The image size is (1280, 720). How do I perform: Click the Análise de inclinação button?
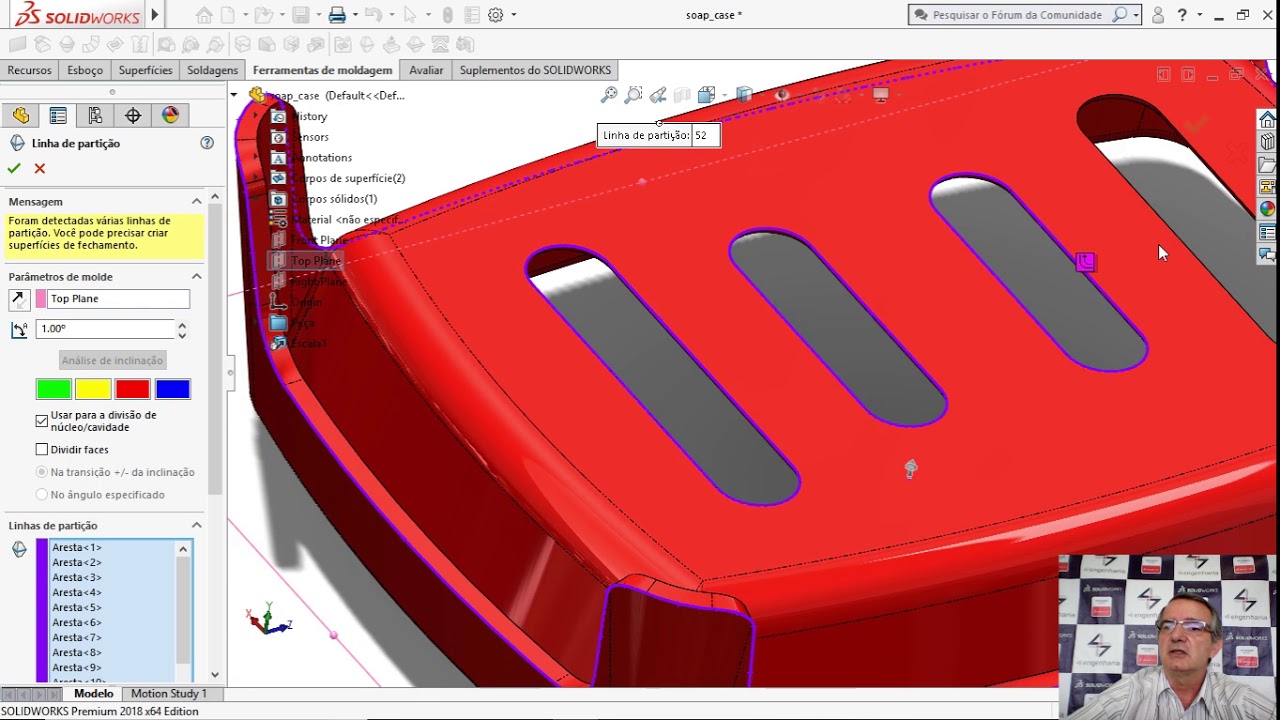tap(112, 360)
